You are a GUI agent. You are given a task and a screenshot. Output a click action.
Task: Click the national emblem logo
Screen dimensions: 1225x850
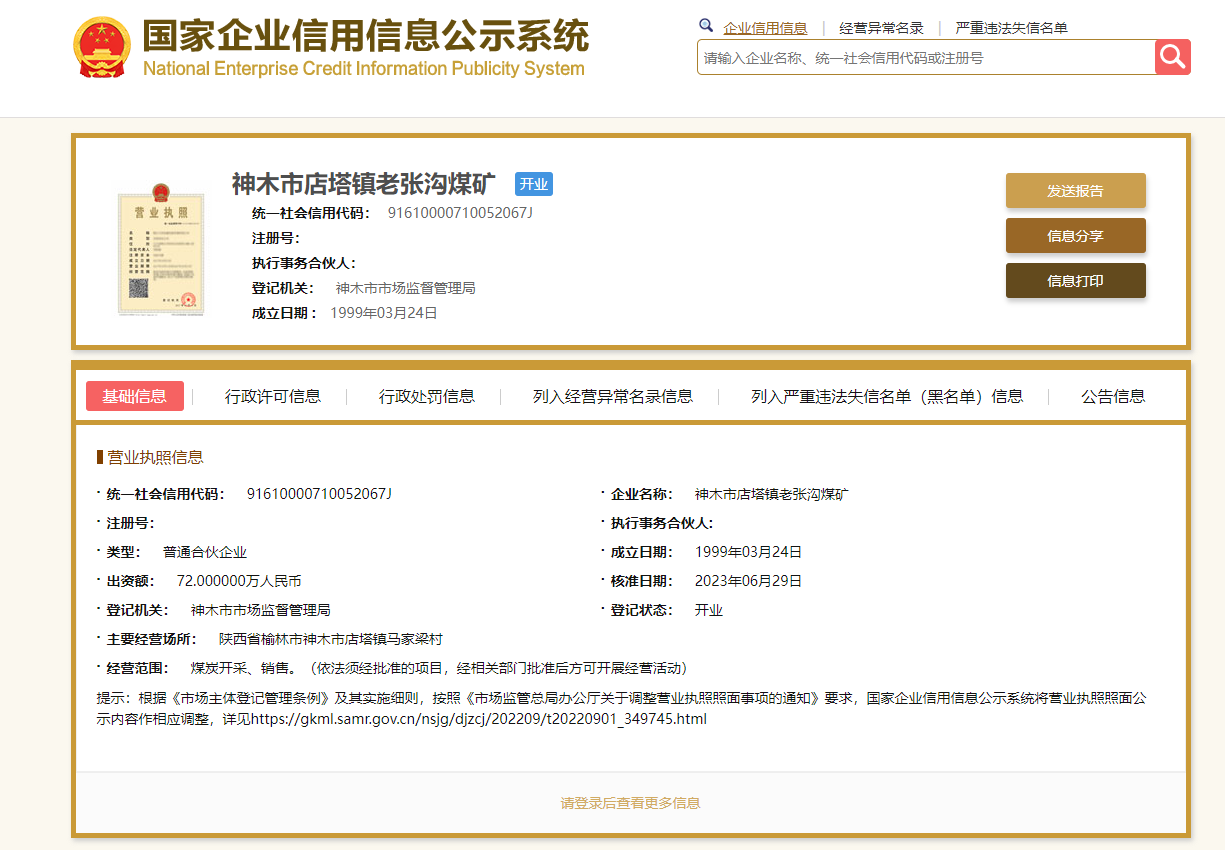coord(102,47)
